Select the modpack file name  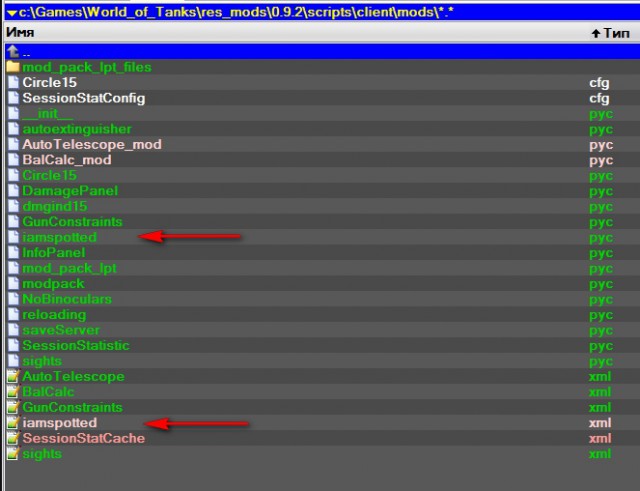pos(53,284)
